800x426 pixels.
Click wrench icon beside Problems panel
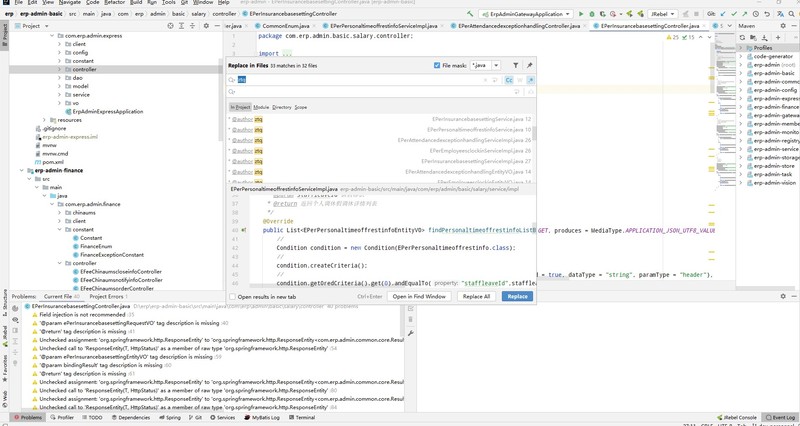pos(410,333)
